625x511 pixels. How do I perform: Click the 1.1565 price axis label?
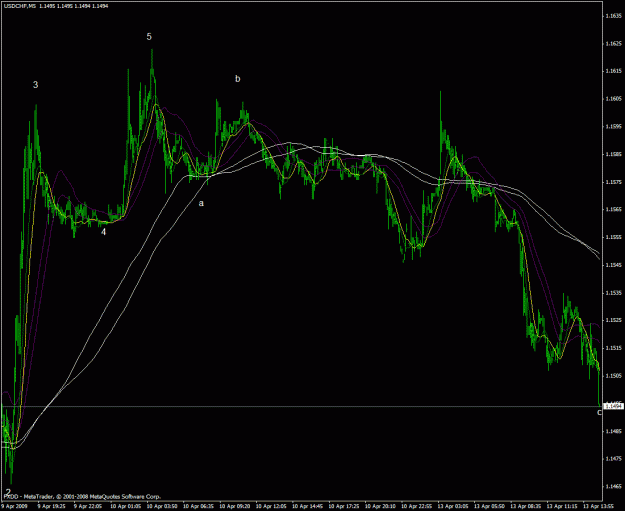613,210
